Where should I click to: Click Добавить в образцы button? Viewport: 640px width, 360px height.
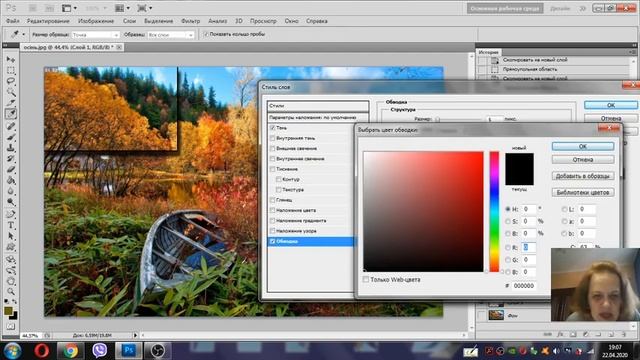tap(583, 176)
